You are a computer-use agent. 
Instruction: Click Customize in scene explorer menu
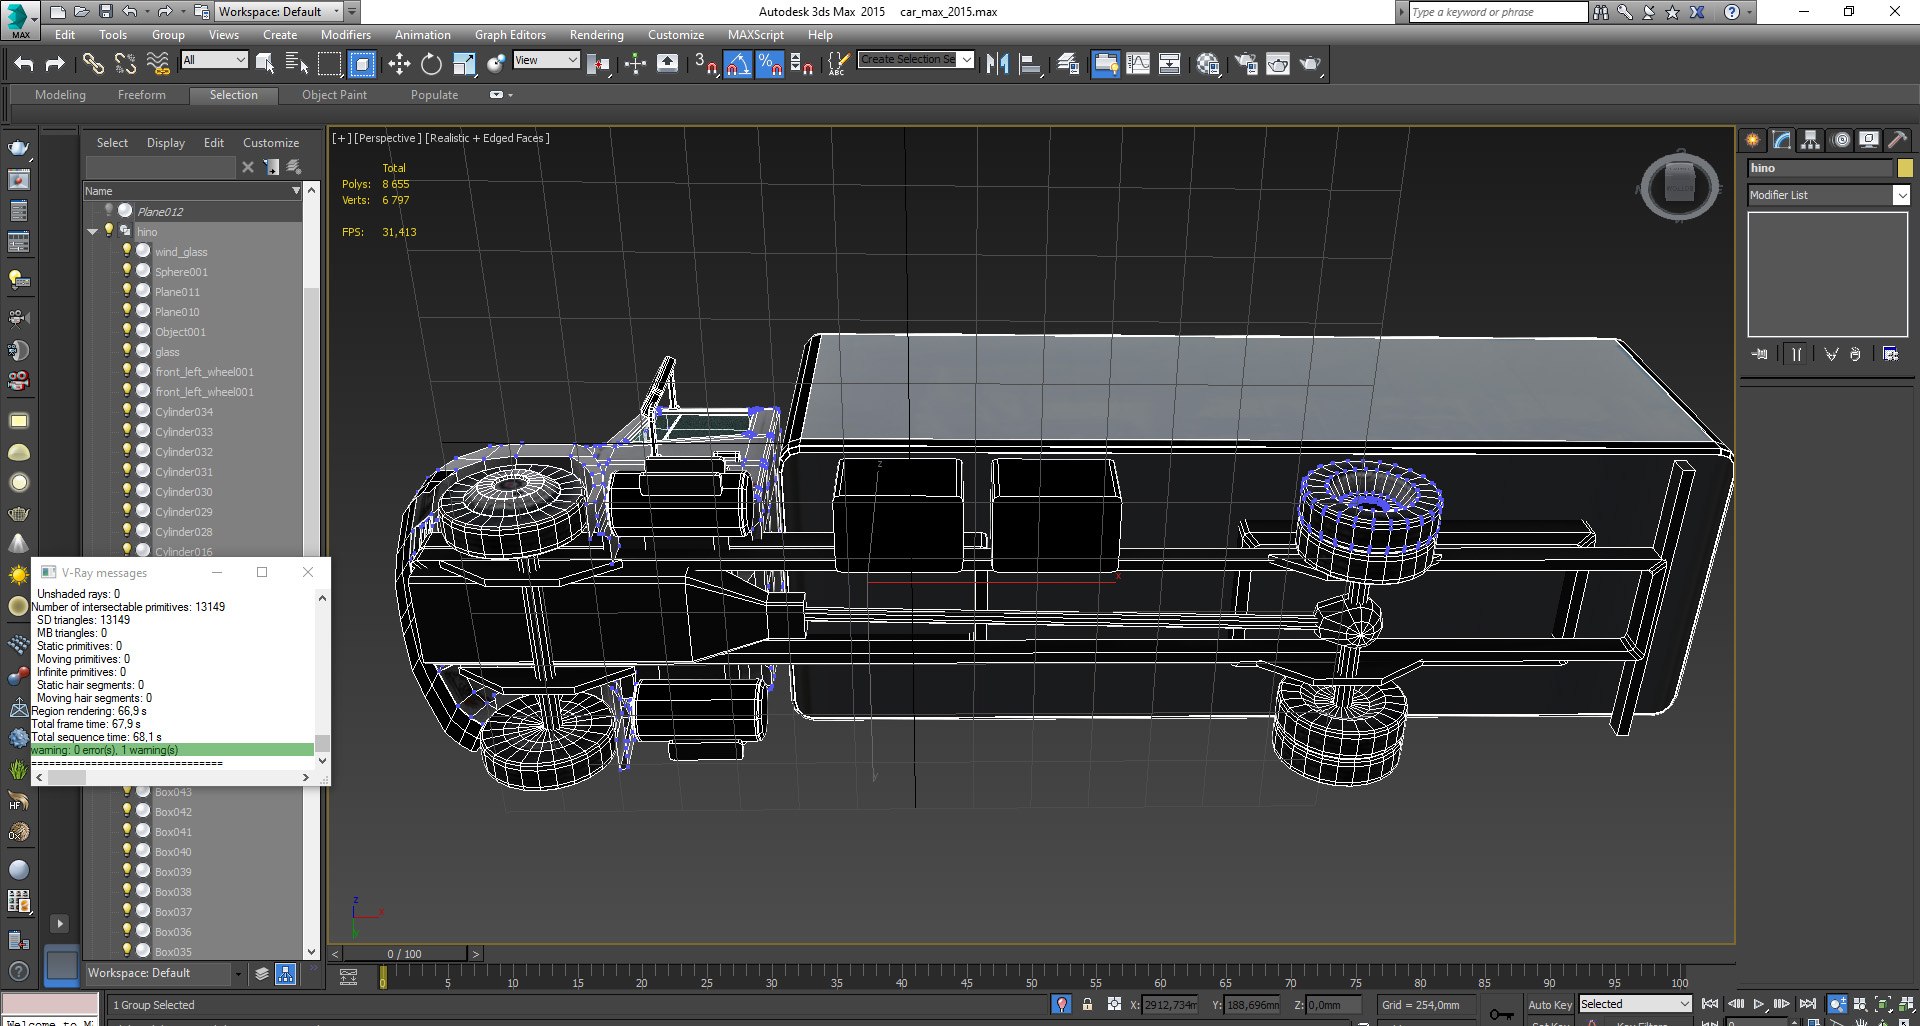coord(271,143)
